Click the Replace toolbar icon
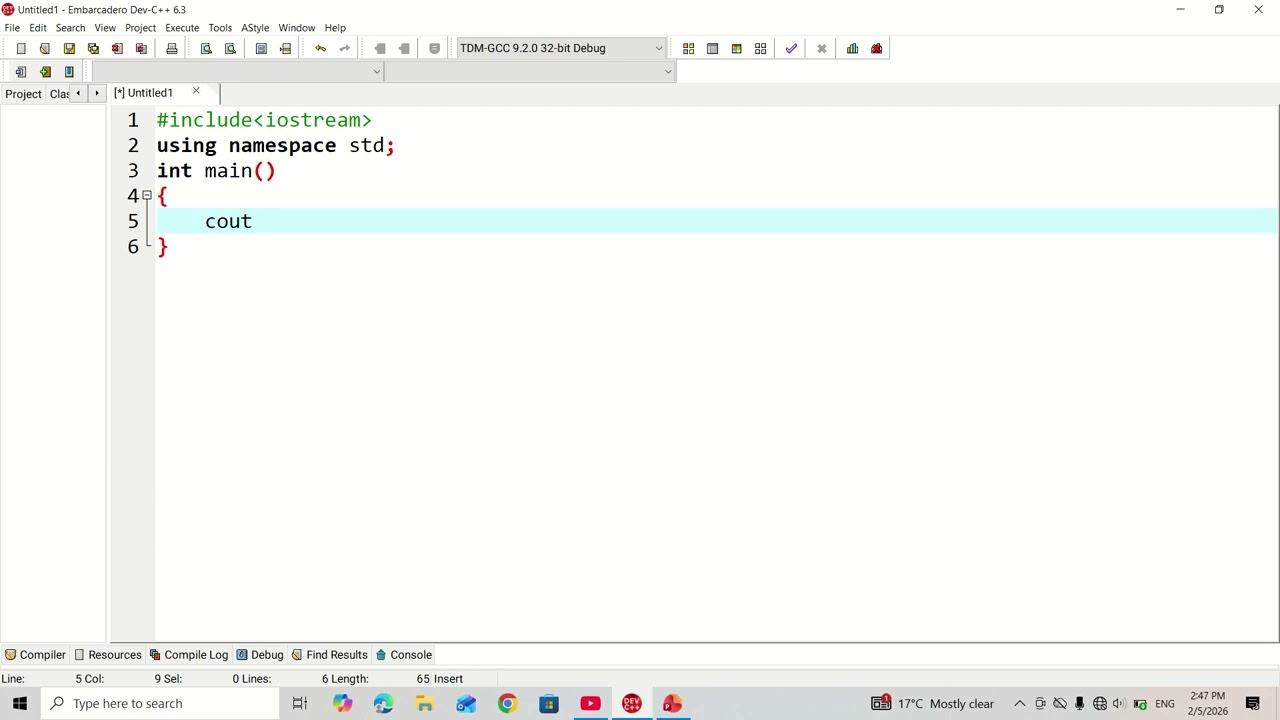This screenshot has height=720, width=1280. coord(230,48)
